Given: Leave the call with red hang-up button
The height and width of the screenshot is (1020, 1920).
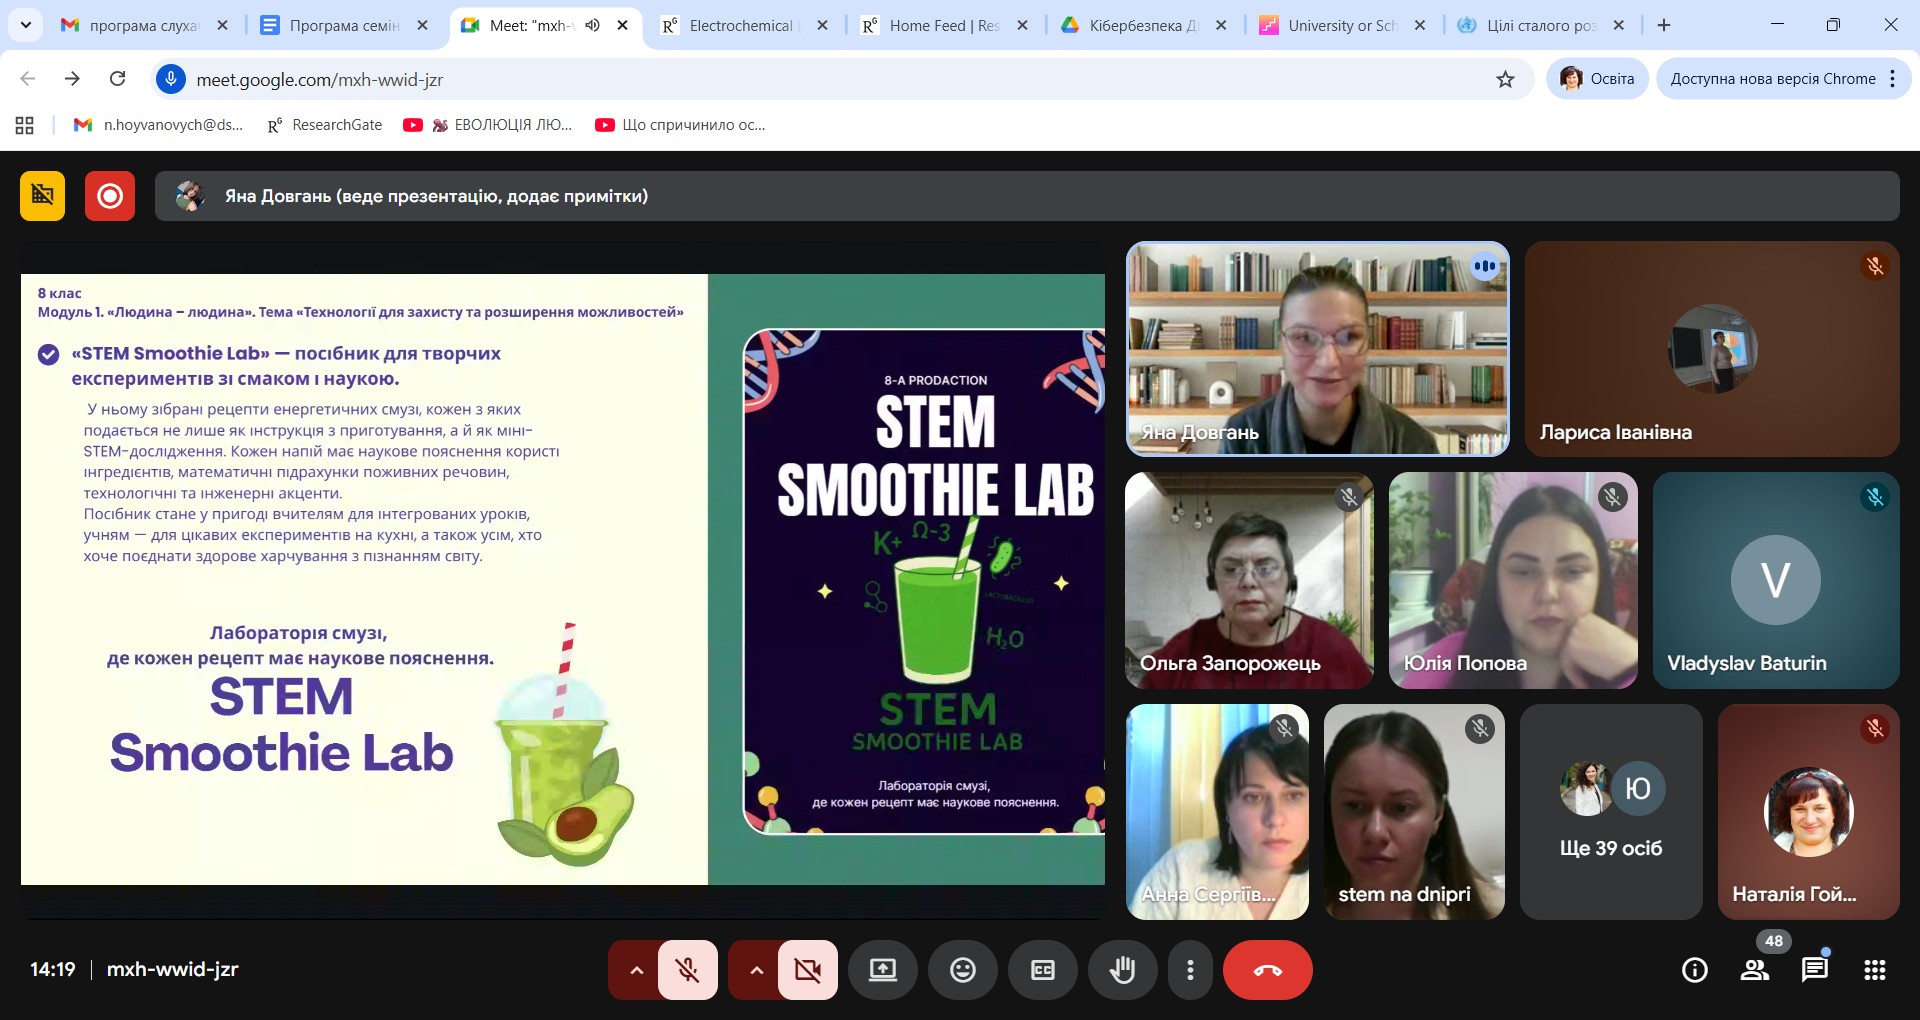Looking at the screenshot, I should [x=1267, y=970].
